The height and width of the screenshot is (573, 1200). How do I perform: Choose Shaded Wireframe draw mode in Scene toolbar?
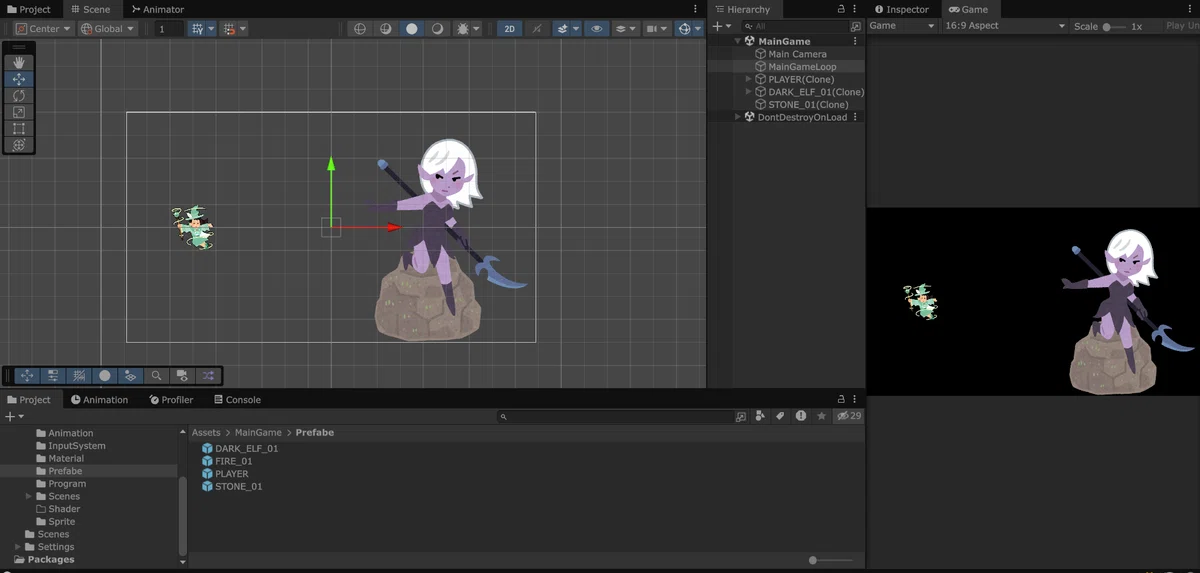coord(386,29)
